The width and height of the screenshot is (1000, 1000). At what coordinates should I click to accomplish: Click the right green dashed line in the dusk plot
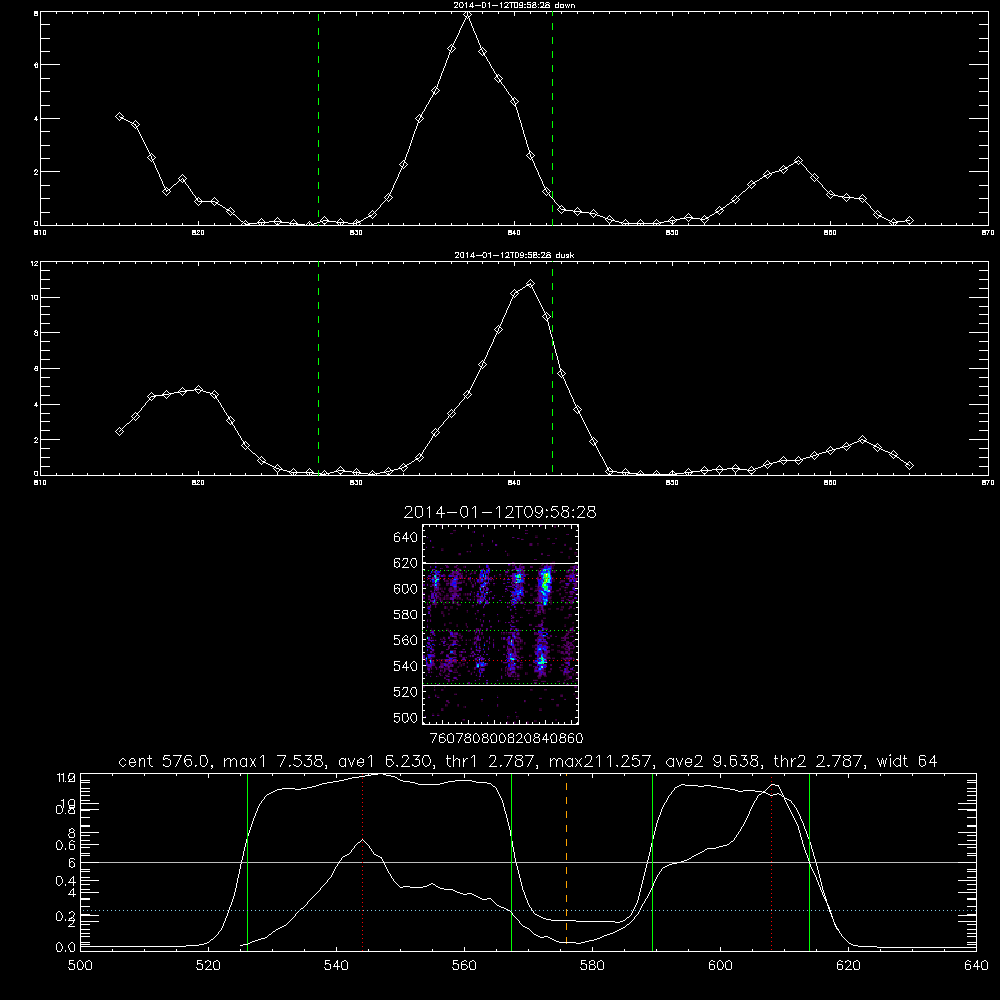552,368
